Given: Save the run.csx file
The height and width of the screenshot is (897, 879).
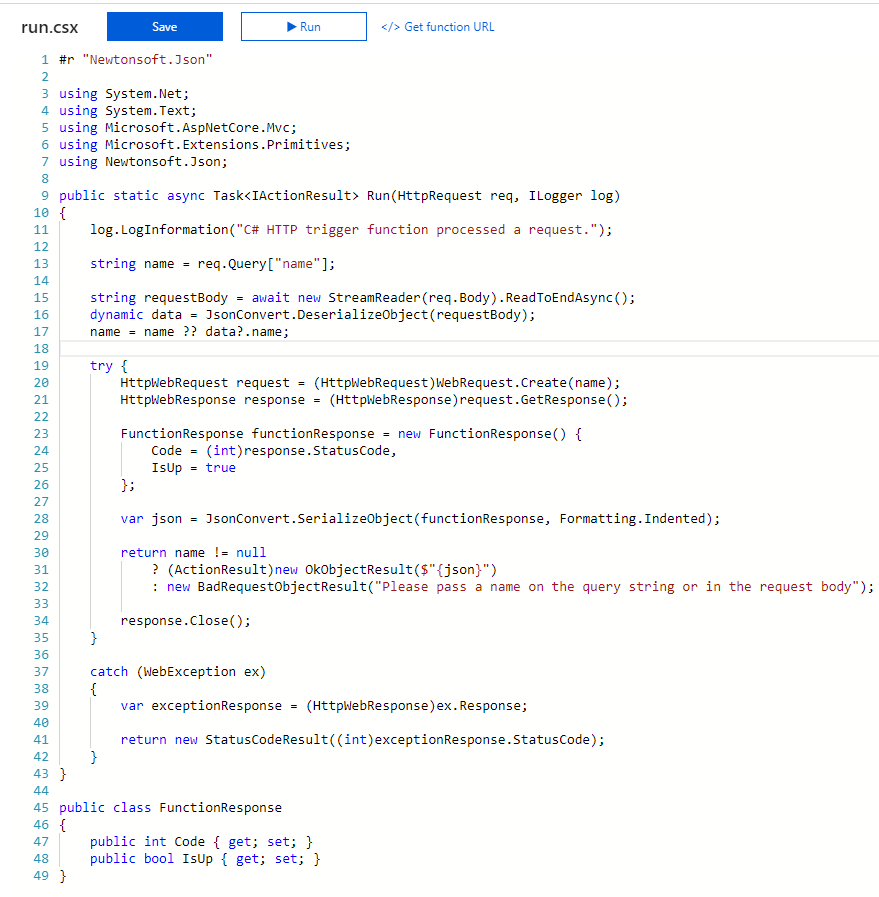Looking at the screenshot, I should click(x=164, y=27).
